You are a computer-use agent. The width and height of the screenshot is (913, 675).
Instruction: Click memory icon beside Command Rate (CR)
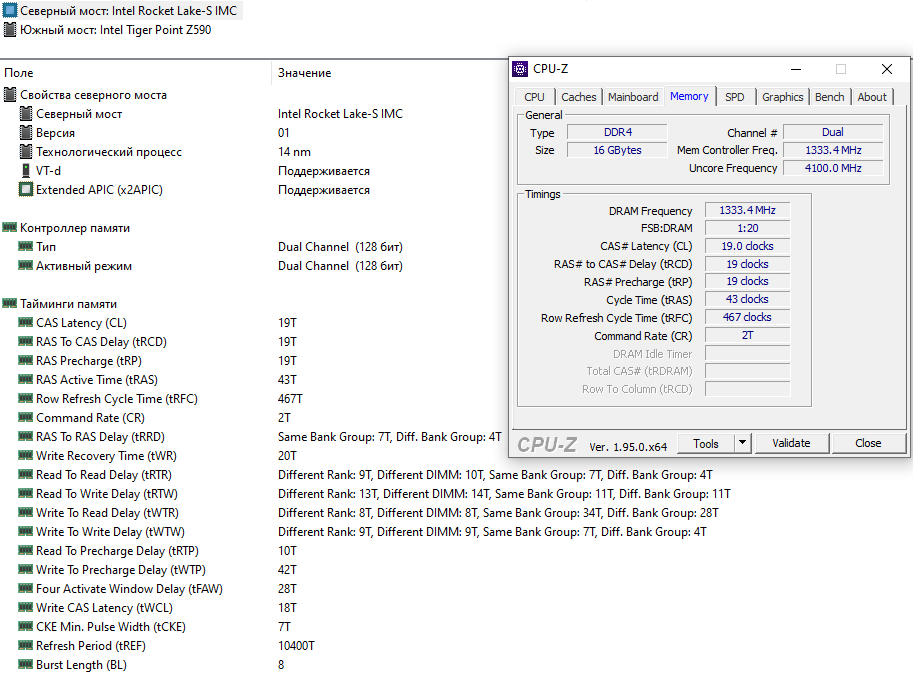point(26,417)
